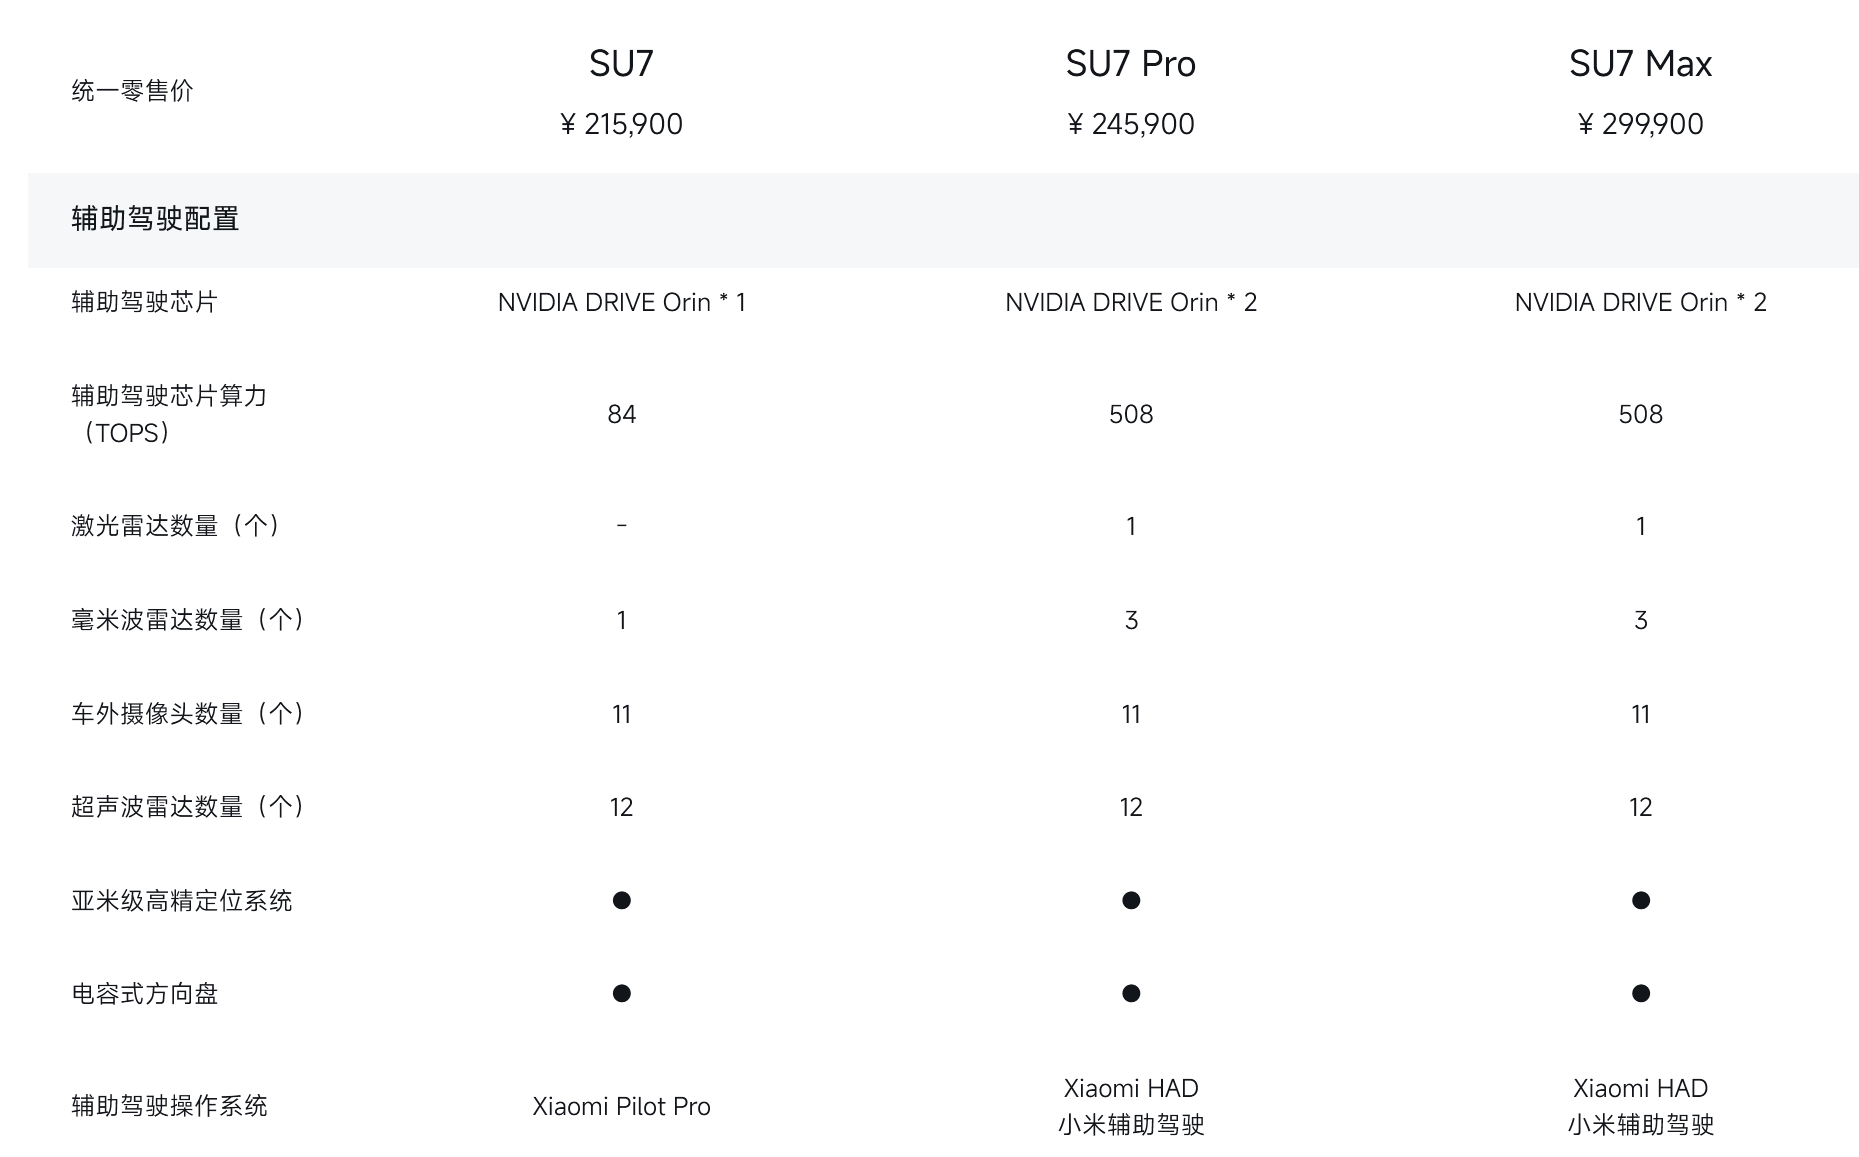1859x1157 pixels.
Task: Click the SU7 Pro Xiaomi HAD 小米辅助驾驶 cell
Action: click(1131, 1106)
